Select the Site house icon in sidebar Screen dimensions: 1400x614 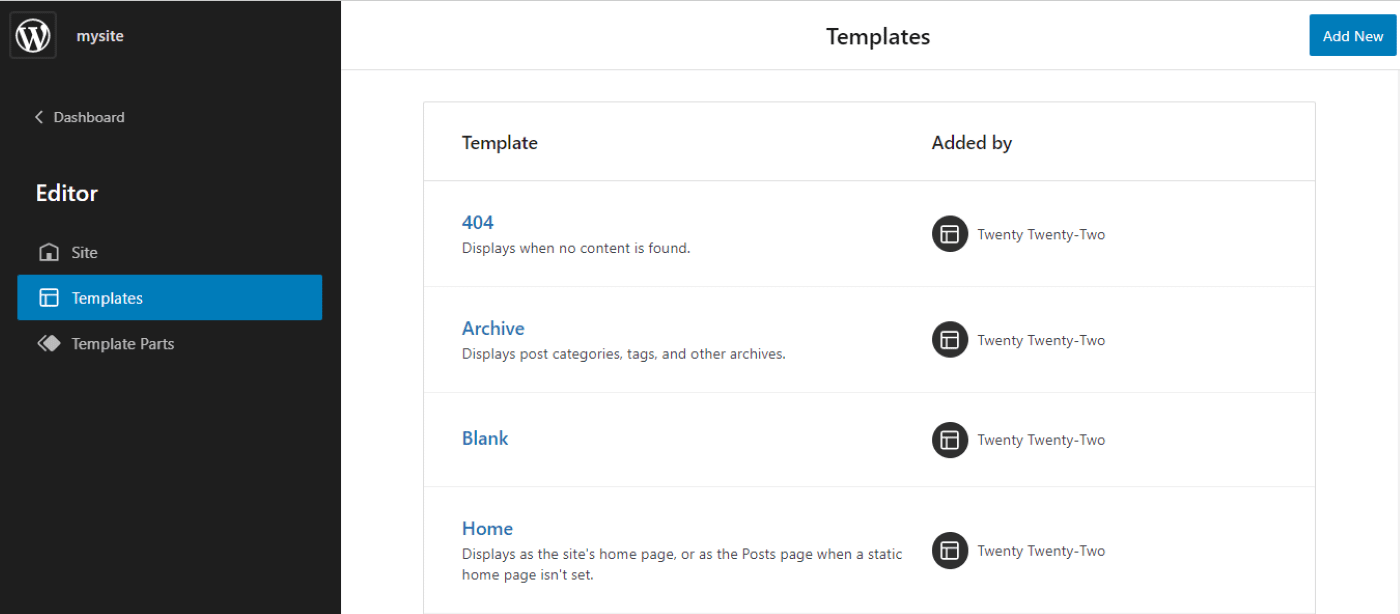(x=47, y=252)
